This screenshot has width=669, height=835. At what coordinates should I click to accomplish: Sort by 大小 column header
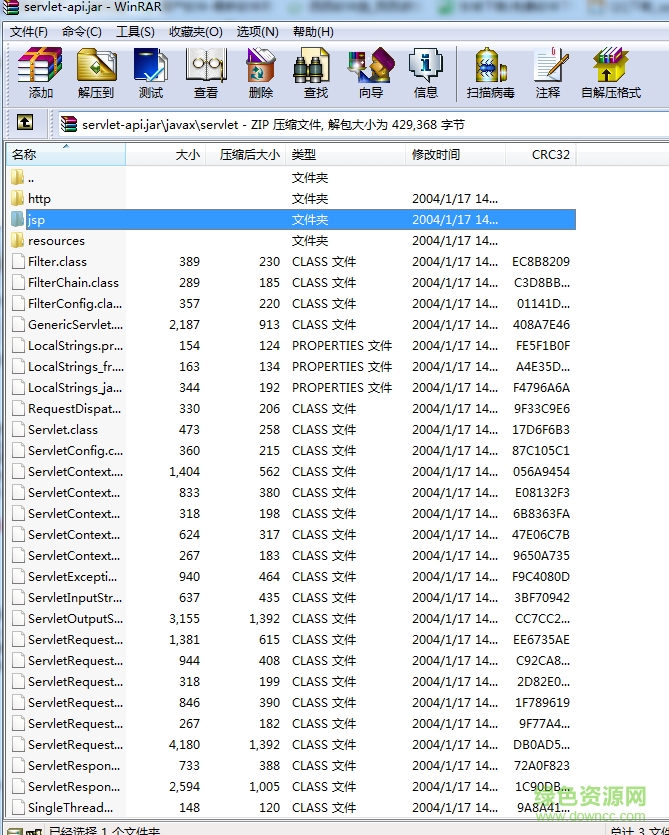[x=165, y=154]
